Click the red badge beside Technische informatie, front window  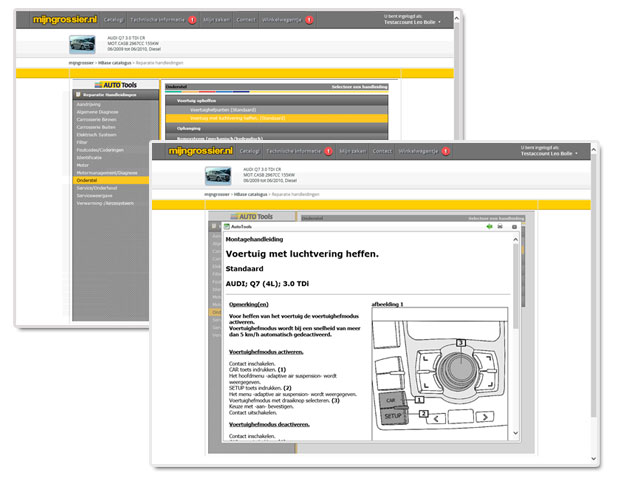point(329,151)
